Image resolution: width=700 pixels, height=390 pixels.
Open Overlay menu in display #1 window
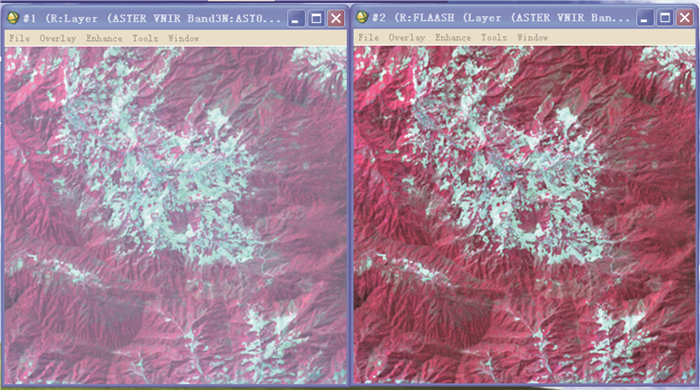click(x=58, y=38)
